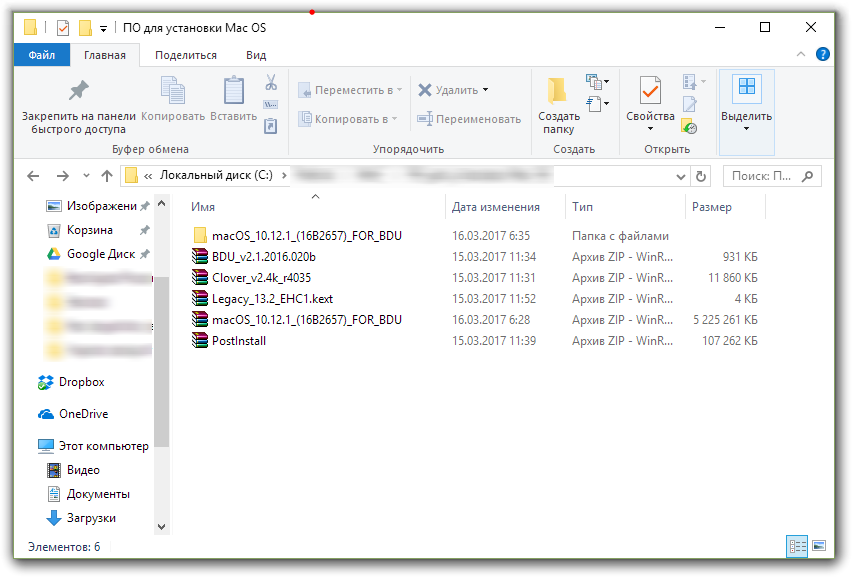Expand address bar history dropdown

682,176
